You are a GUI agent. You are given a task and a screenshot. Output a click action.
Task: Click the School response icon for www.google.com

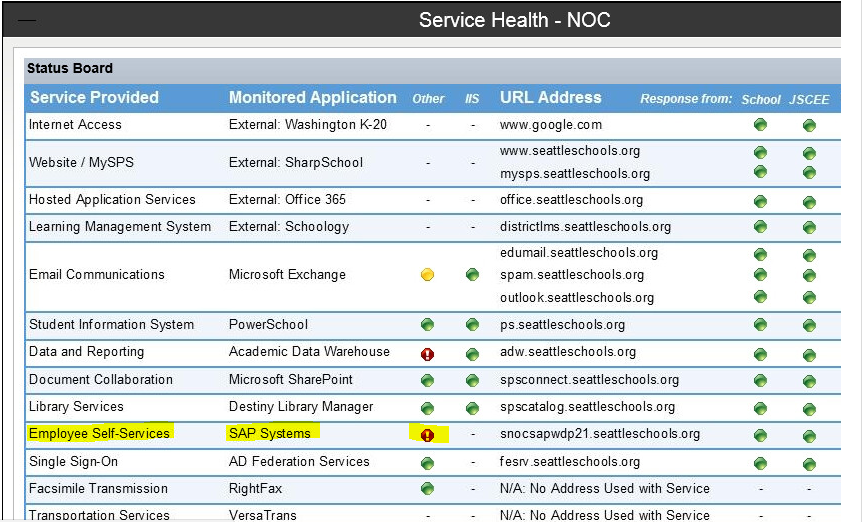(x=761, y=124)
